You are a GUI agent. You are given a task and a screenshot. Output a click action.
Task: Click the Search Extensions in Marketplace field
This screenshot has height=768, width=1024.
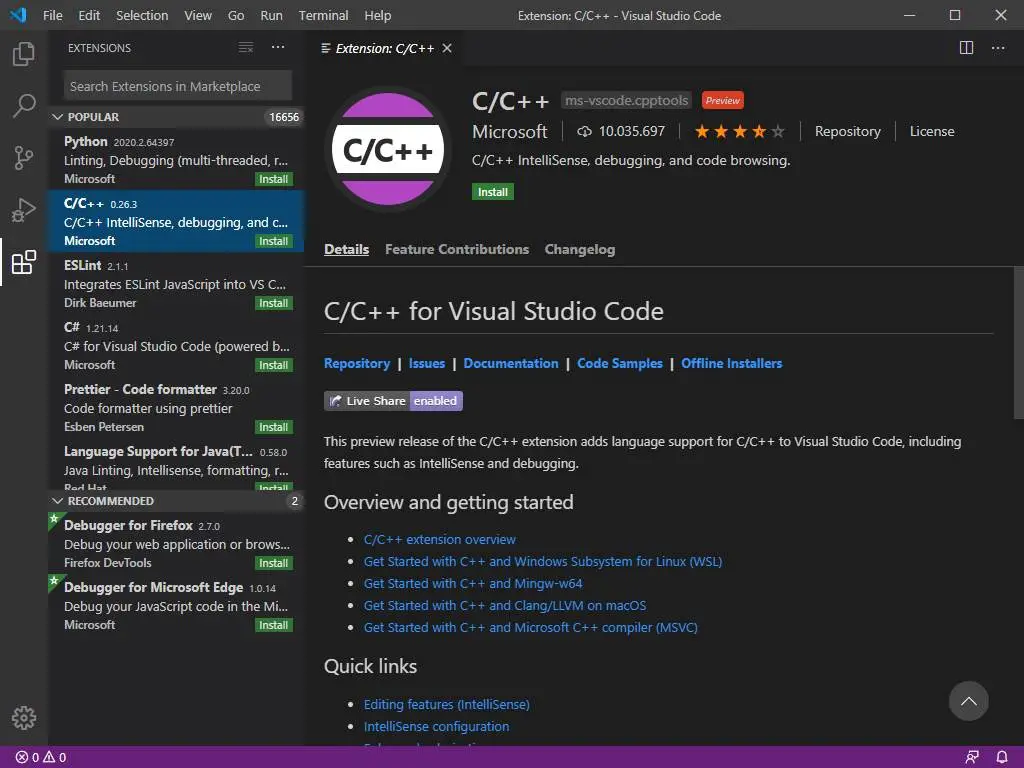point(178,86)
